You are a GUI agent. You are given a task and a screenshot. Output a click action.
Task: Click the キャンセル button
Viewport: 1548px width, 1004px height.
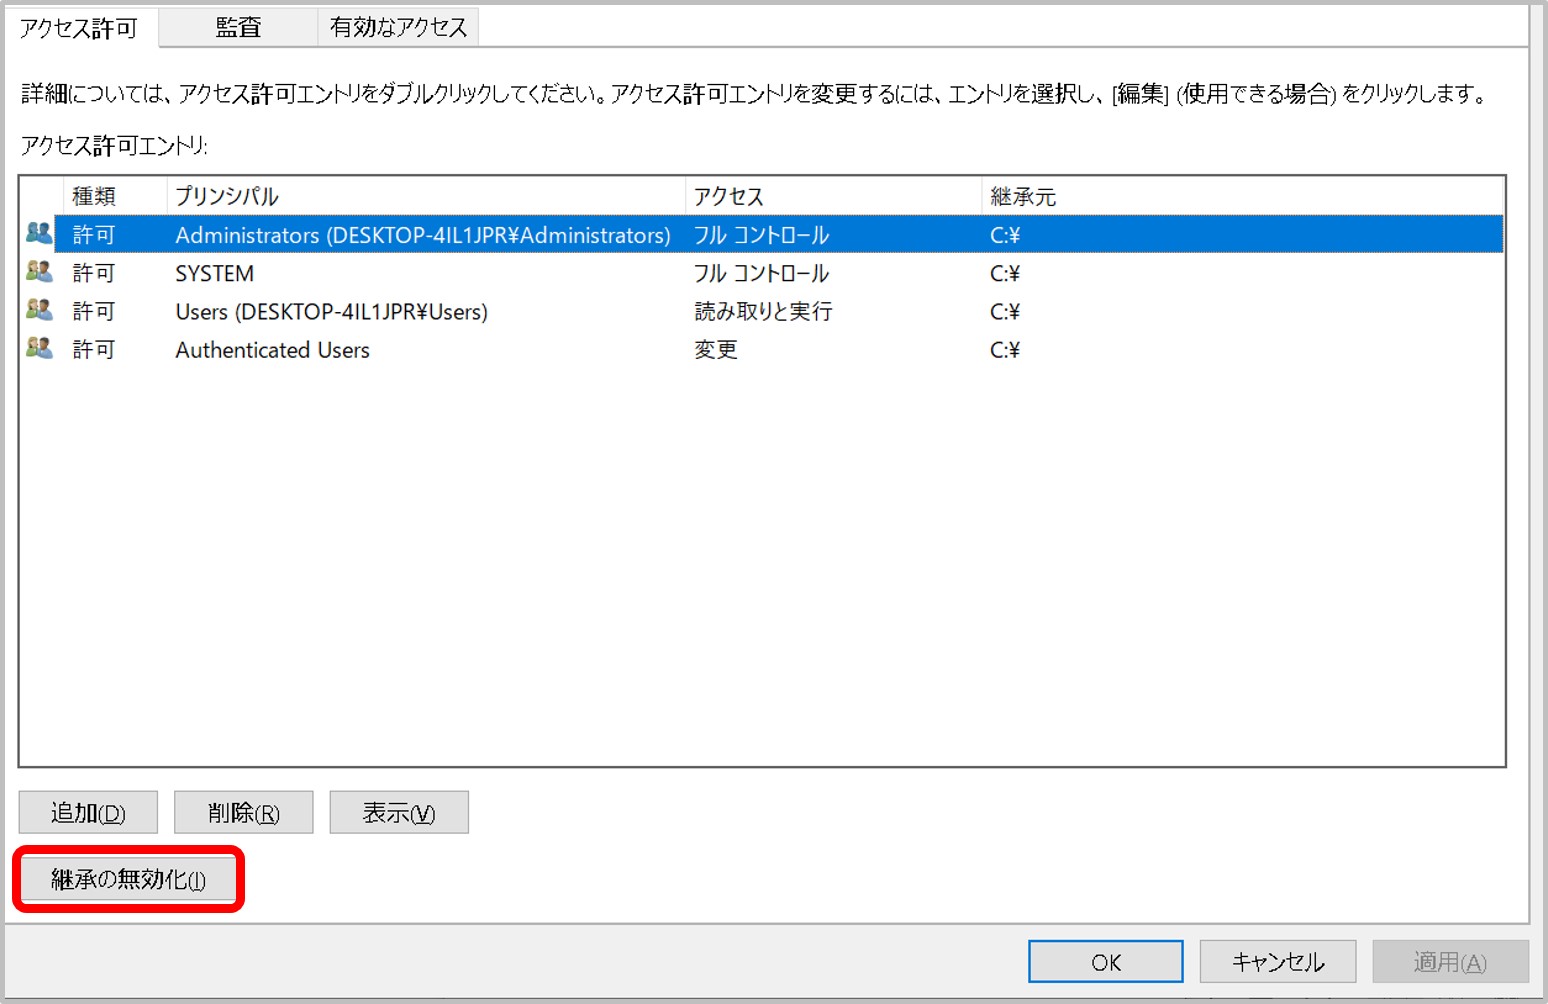1277,962
